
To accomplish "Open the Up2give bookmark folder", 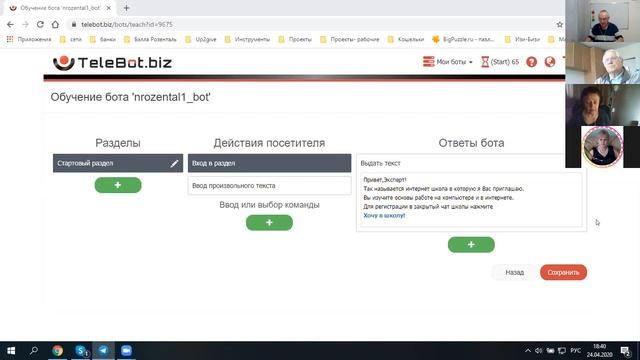I will [x=201, y=40].
